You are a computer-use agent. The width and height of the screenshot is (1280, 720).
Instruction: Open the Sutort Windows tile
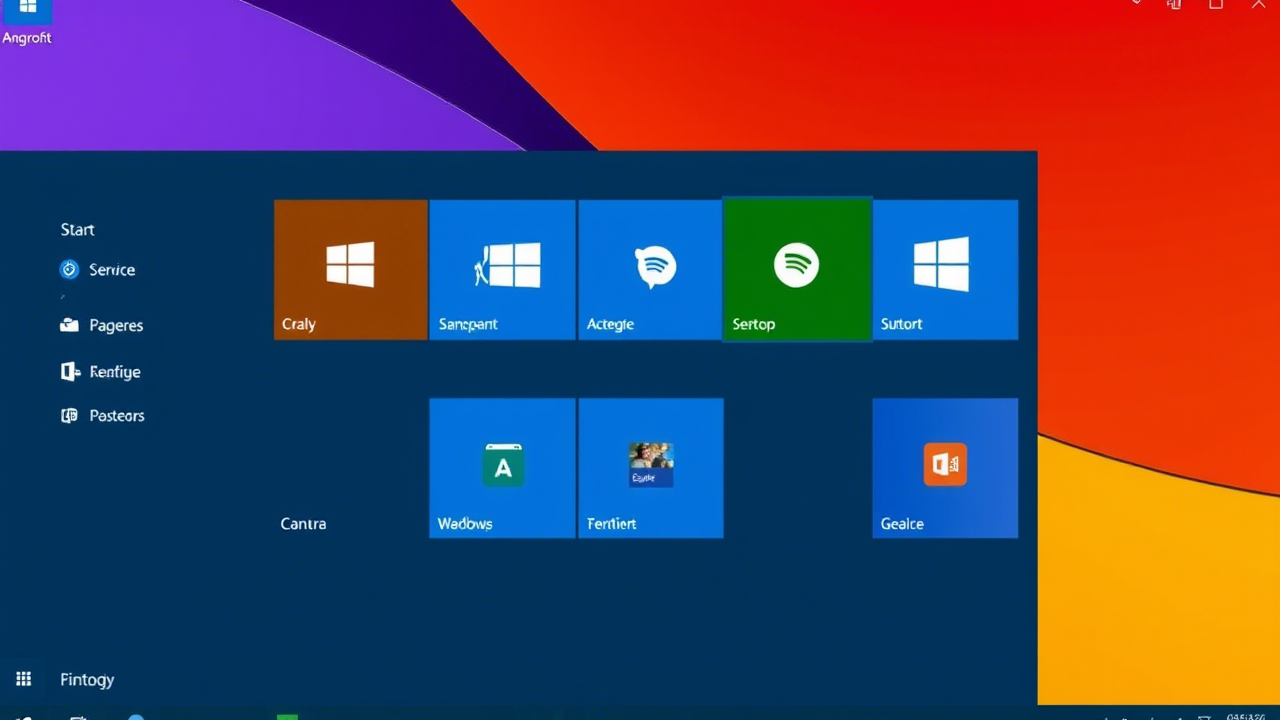click(945, 270)
